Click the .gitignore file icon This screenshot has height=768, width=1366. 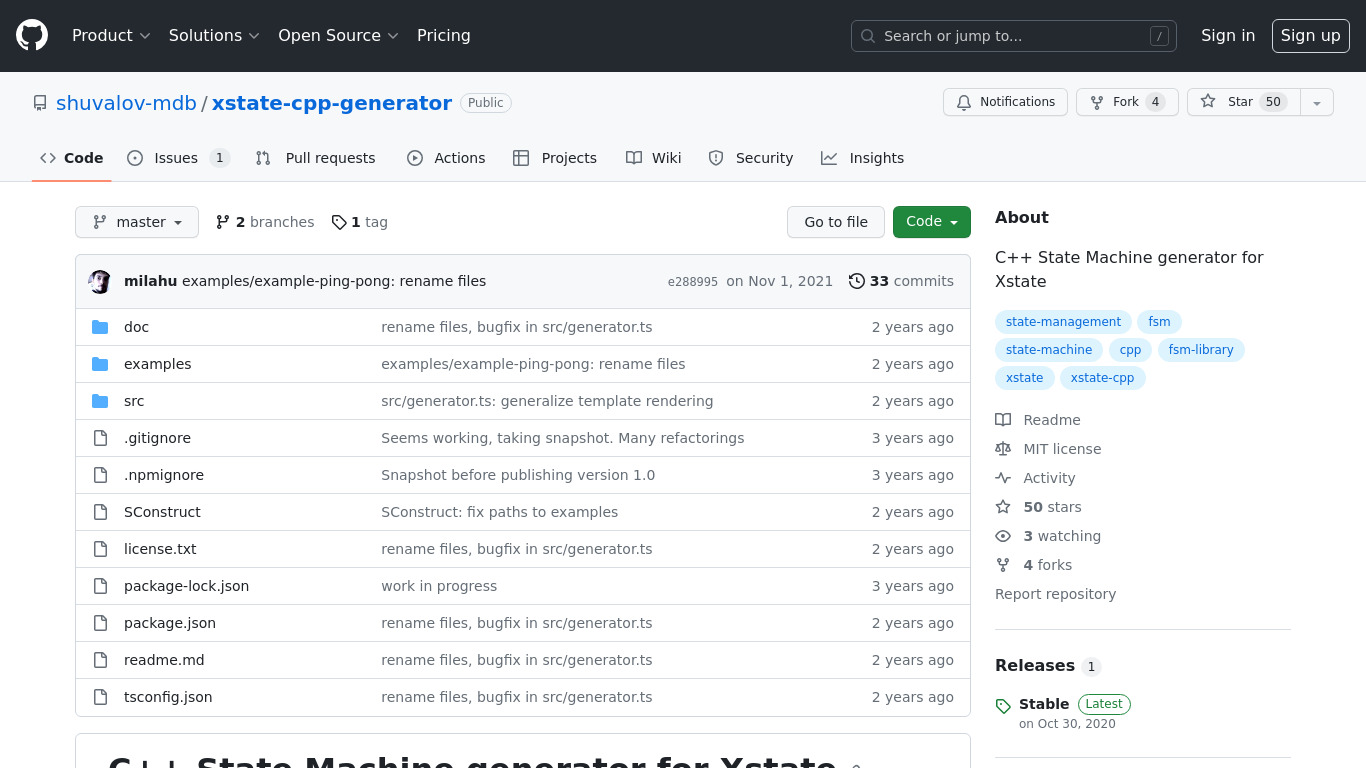click(x=100, y=438)
